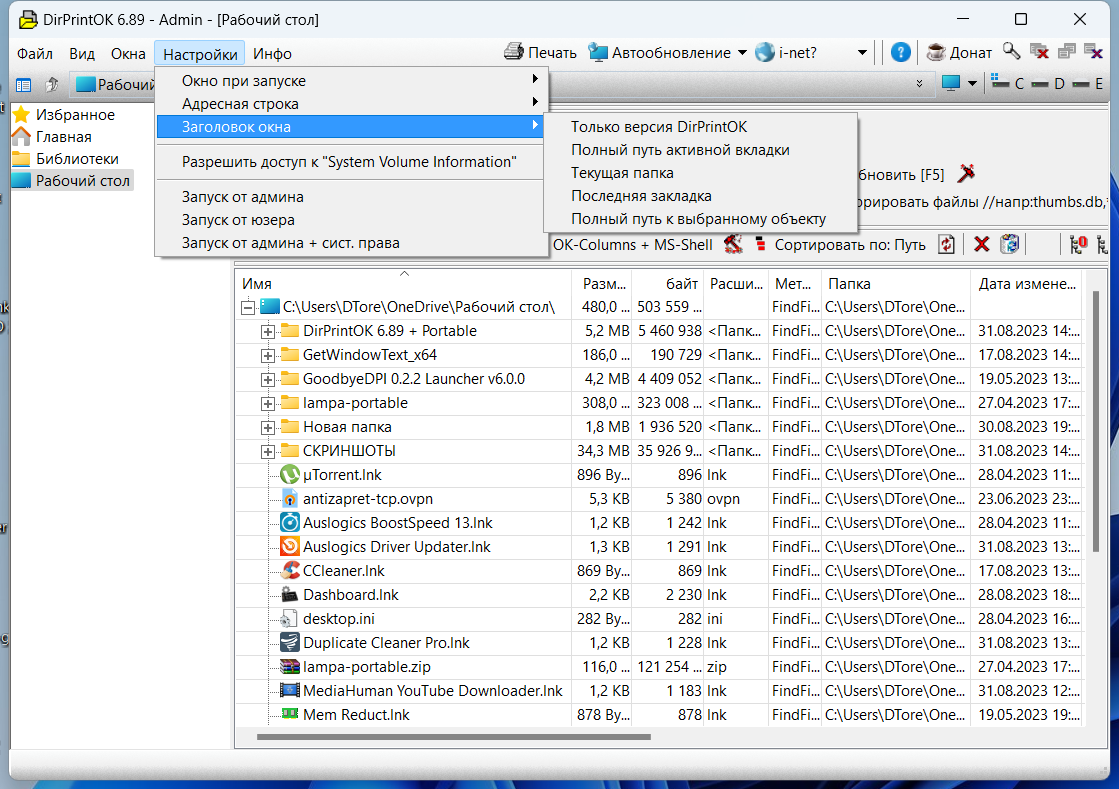Expand the СКРИНШОТЫ folder node
Screen dimensions: 1119x789
pos(268,452)
